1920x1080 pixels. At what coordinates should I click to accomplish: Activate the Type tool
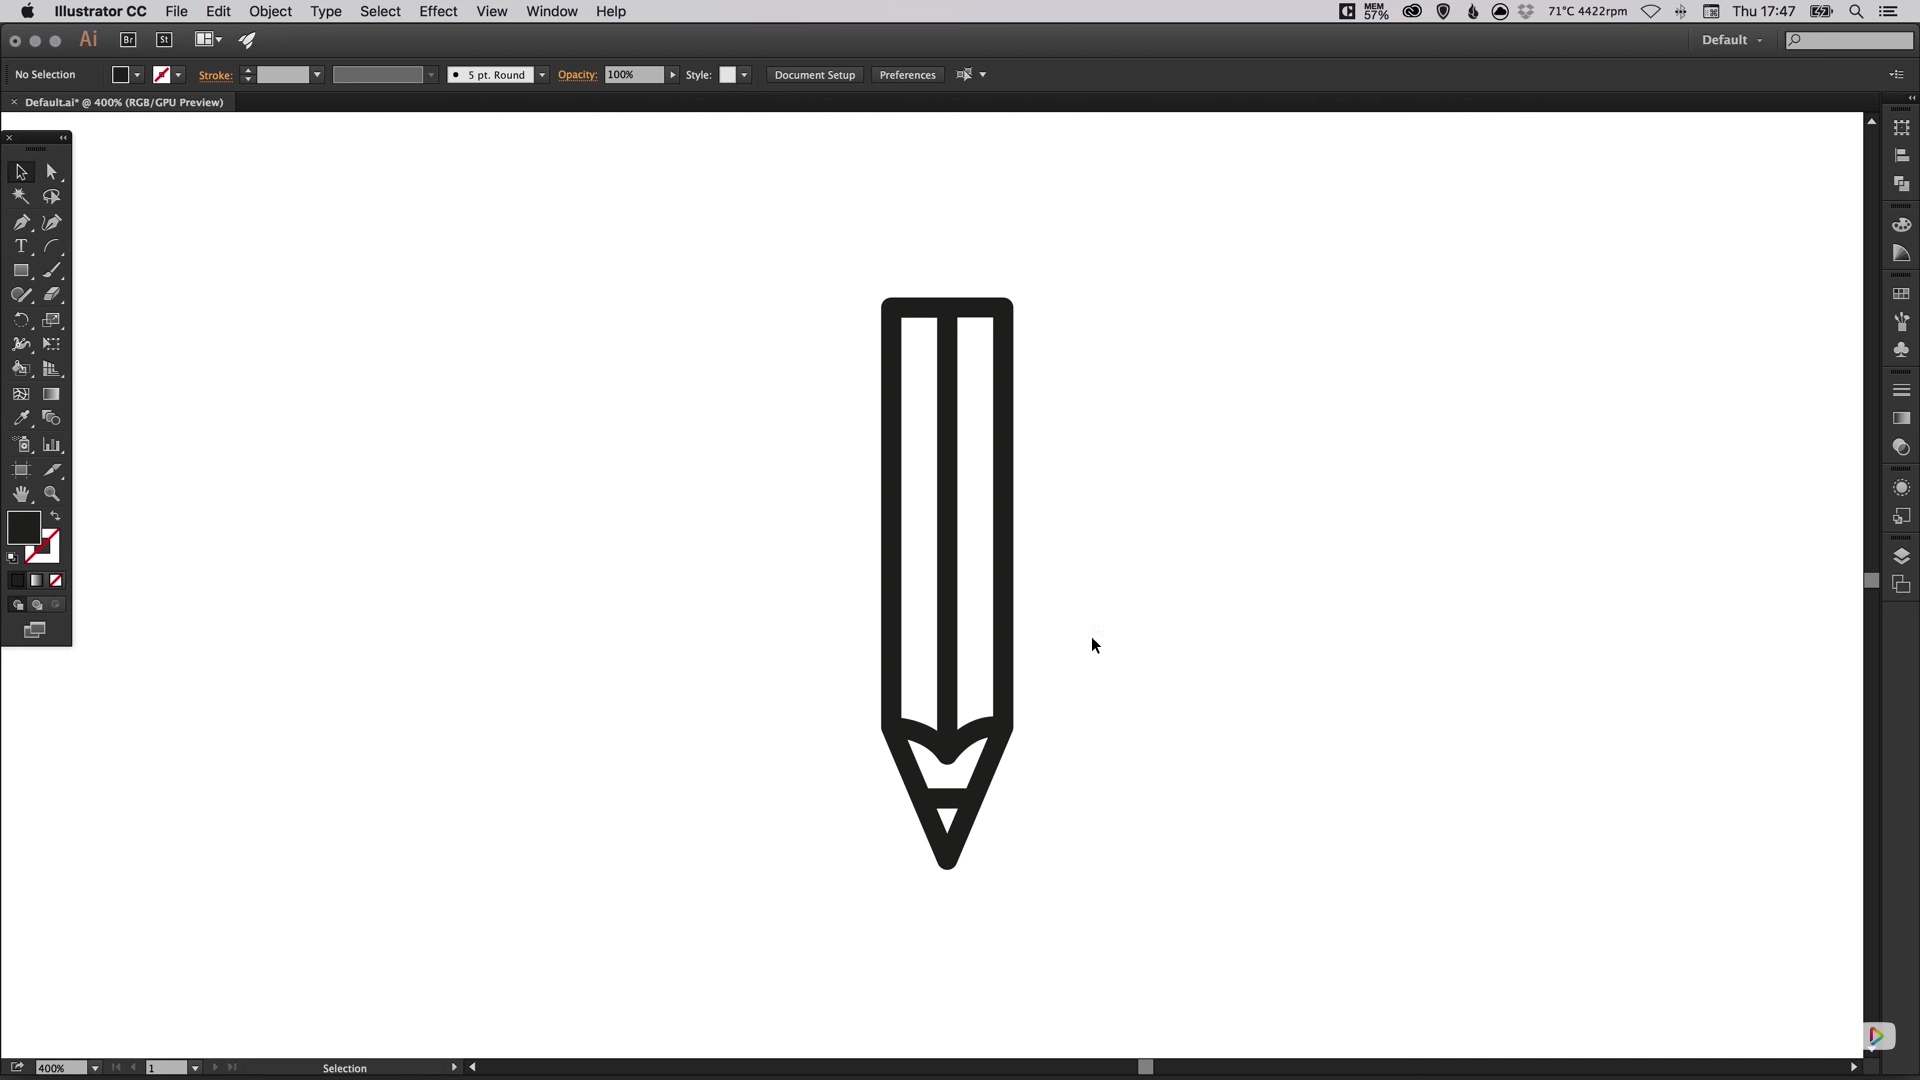(x=21, y=246)
